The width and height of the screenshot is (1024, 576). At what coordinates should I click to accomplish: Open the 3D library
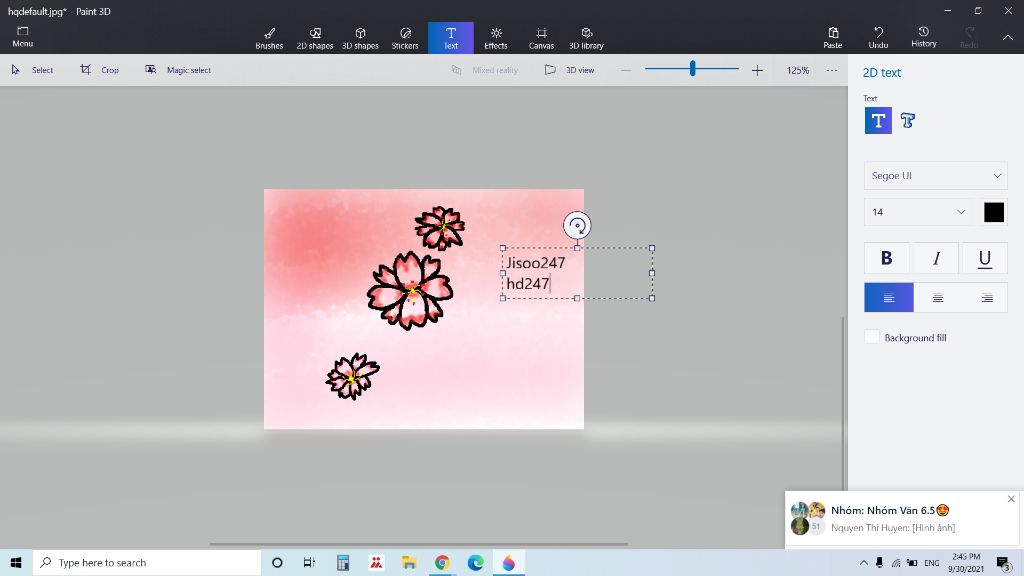(x=586, y=38)
